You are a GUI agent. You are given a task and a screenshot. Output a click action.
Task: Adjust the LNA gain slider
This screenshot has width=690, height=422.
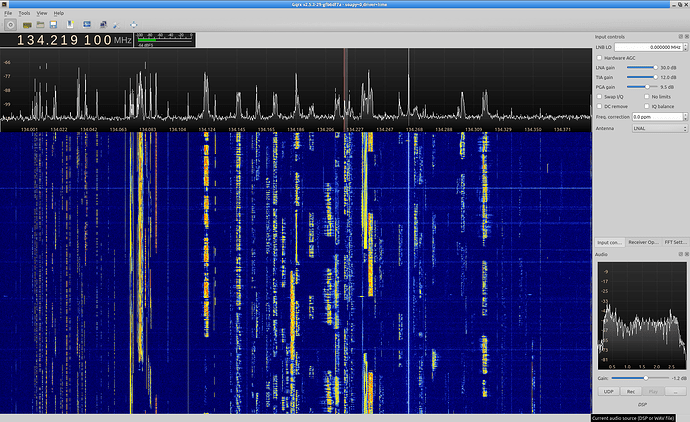click(642, 67)
